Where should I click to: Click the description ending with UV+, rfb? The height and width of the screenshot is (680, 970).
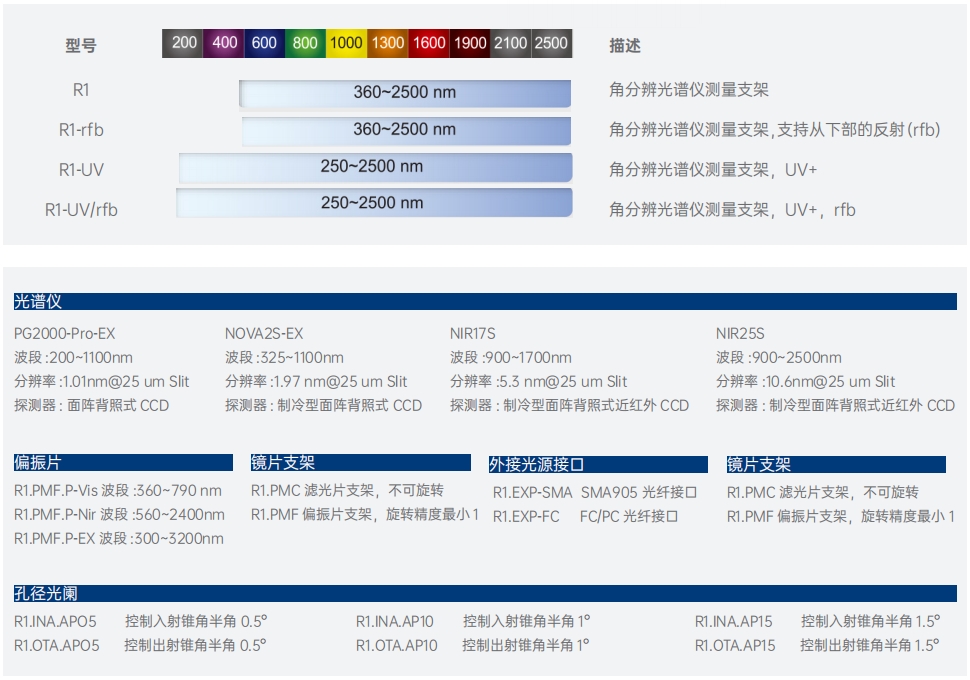point(732,210)
